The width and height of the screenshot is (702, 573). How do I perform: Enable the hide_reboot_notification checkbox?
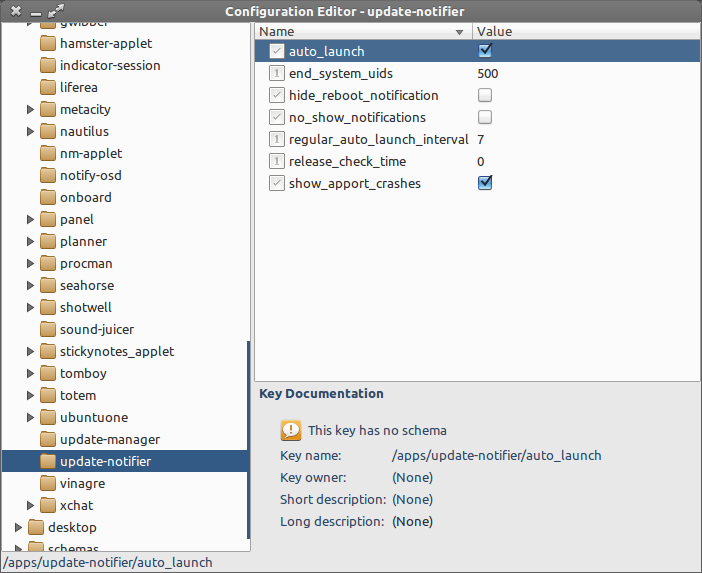point(485,95)
